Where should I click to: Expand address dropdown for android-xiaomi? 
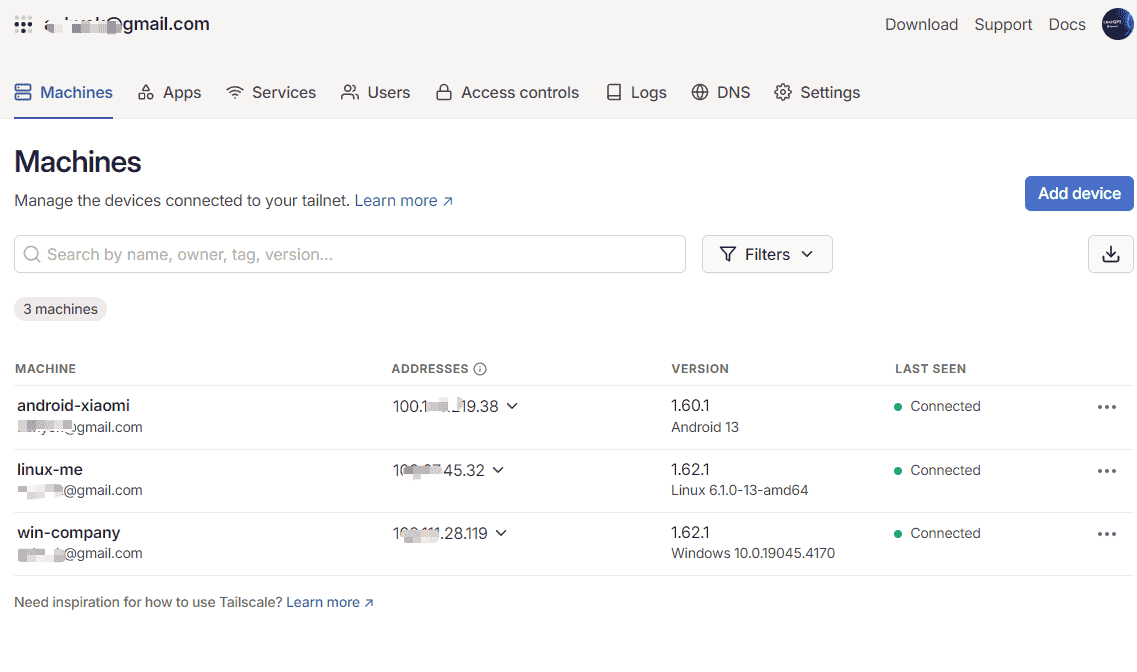[x=512, y=406]
